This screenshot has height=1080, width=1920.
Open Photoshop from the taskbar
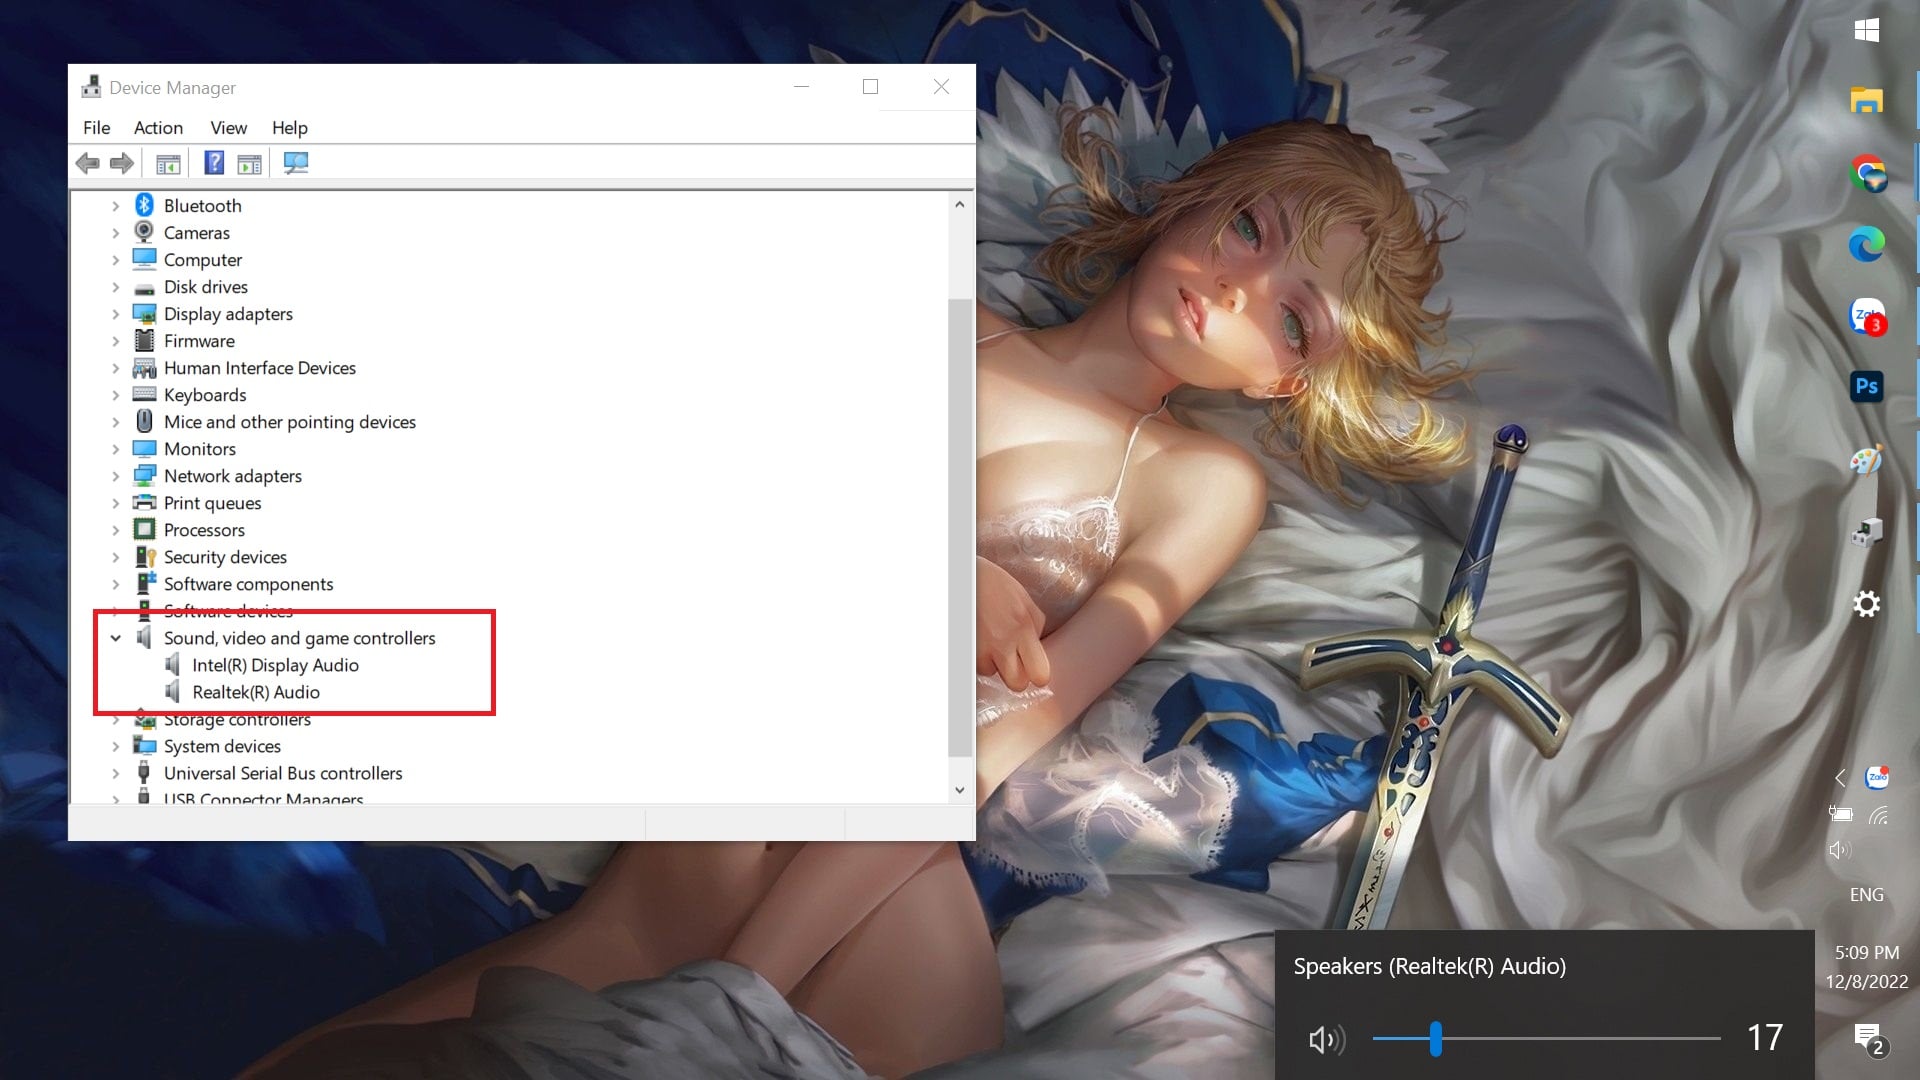pos(1866,386)
